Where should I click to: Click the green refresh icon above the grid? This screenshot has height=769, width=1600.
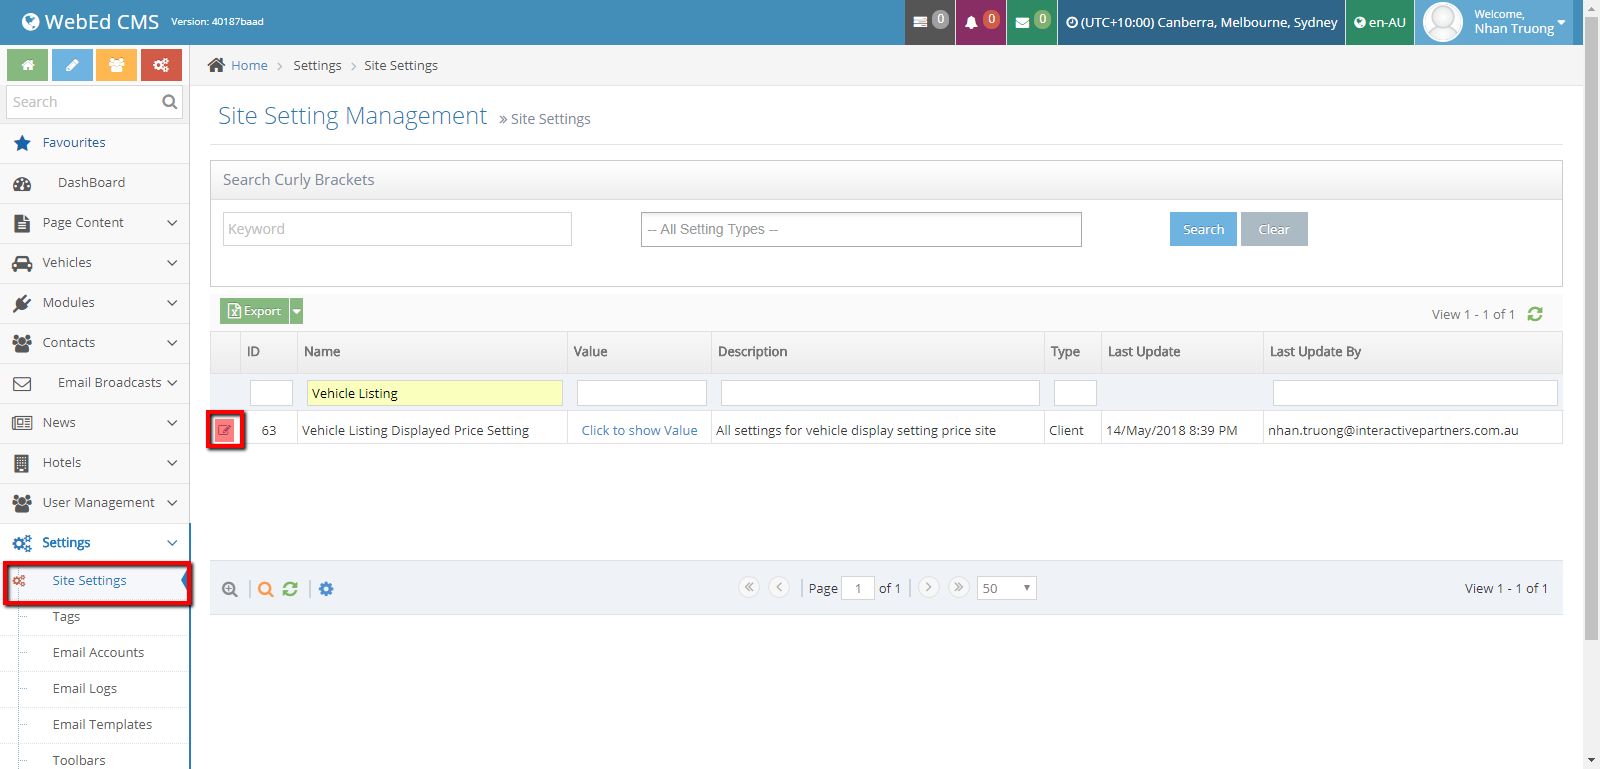click(x=1535, y=314)
